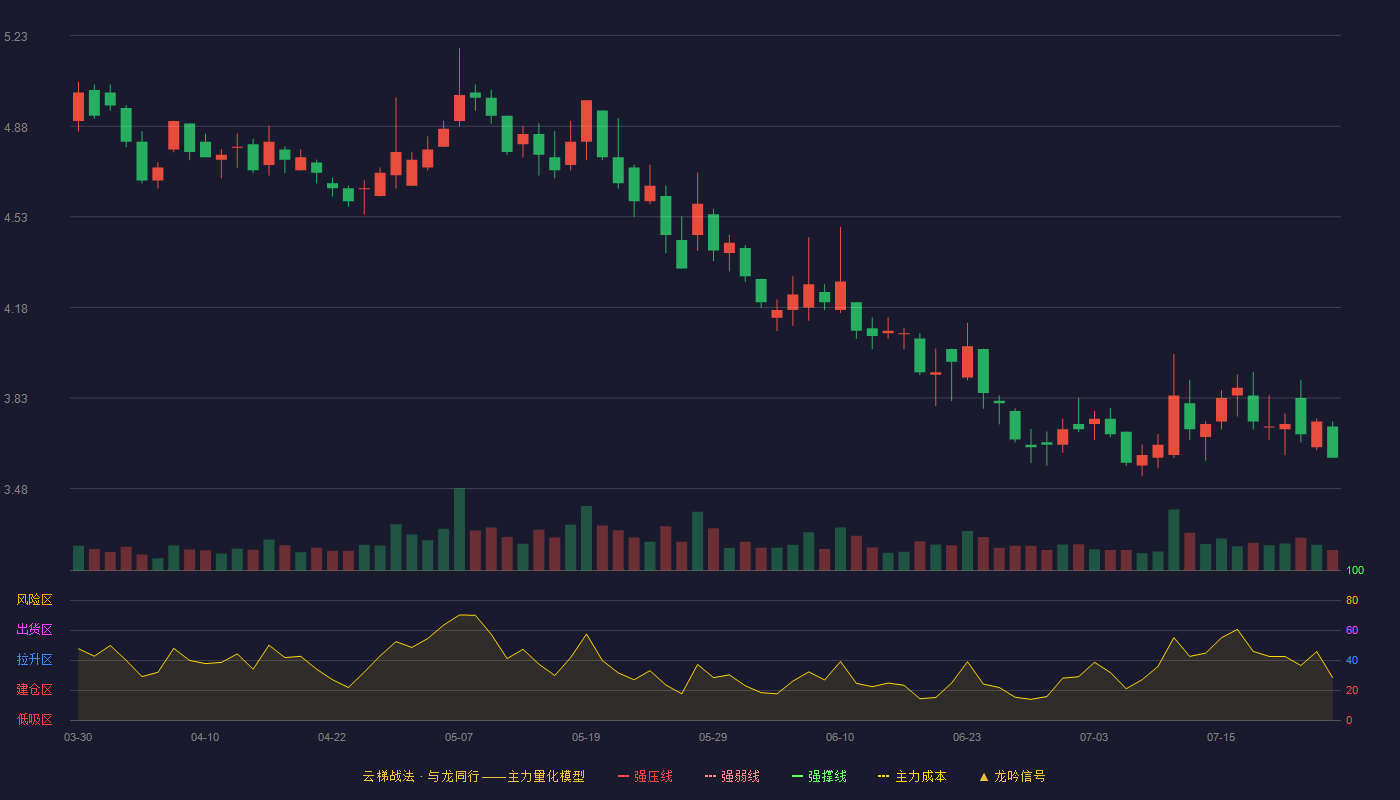Select the 出货区 zone label

[x=34, y=630]
